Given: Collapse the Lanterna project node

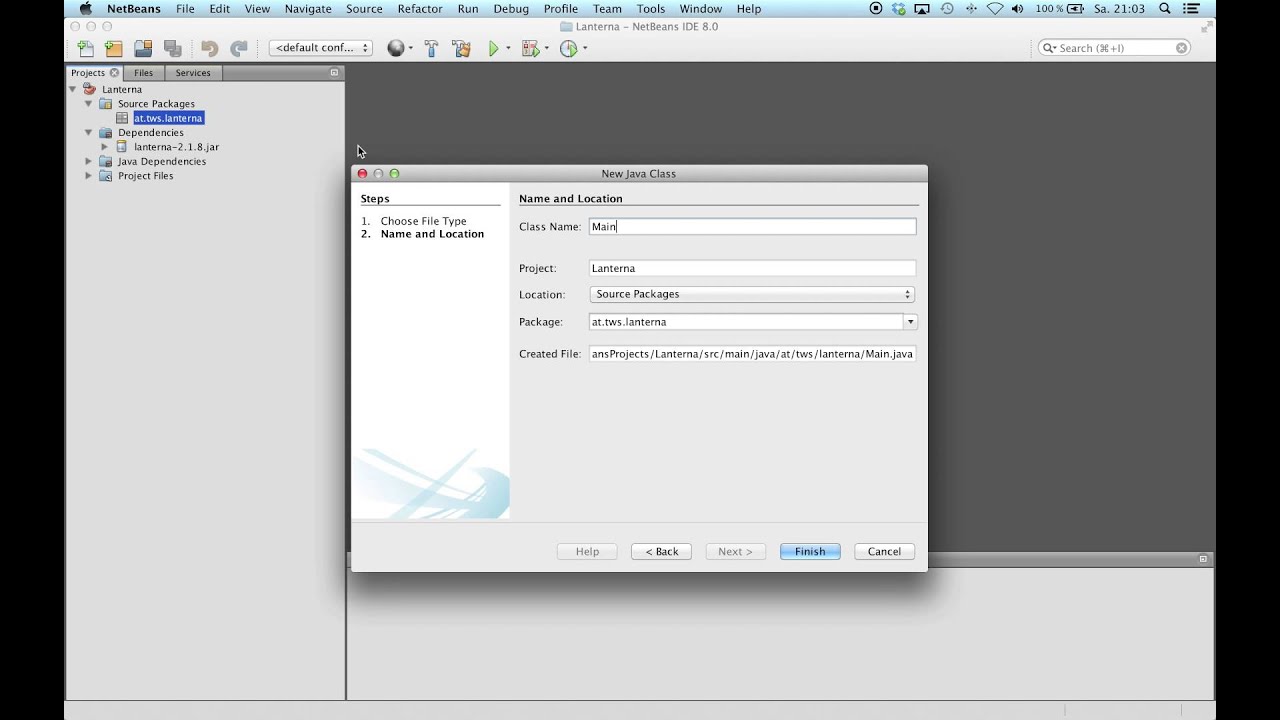Looking at the screenshot, I should [73, 89].
